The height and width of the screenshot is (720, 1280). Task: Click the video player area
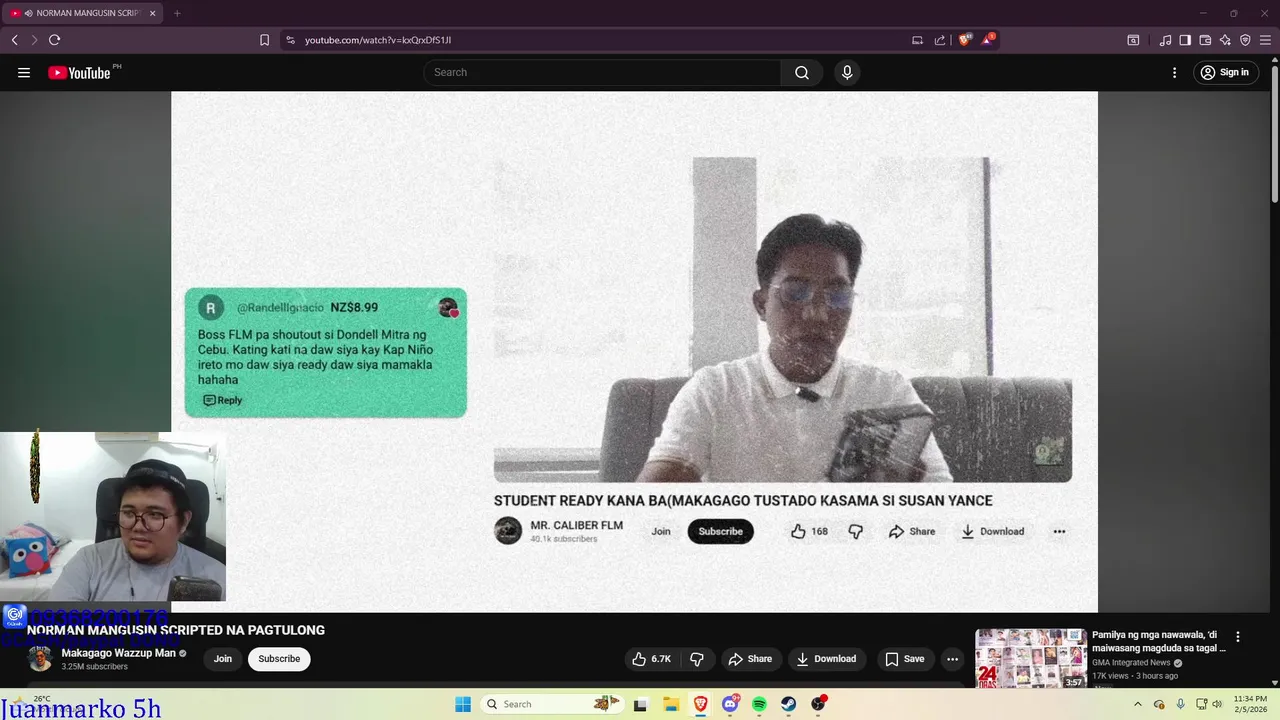click(634, 352)
